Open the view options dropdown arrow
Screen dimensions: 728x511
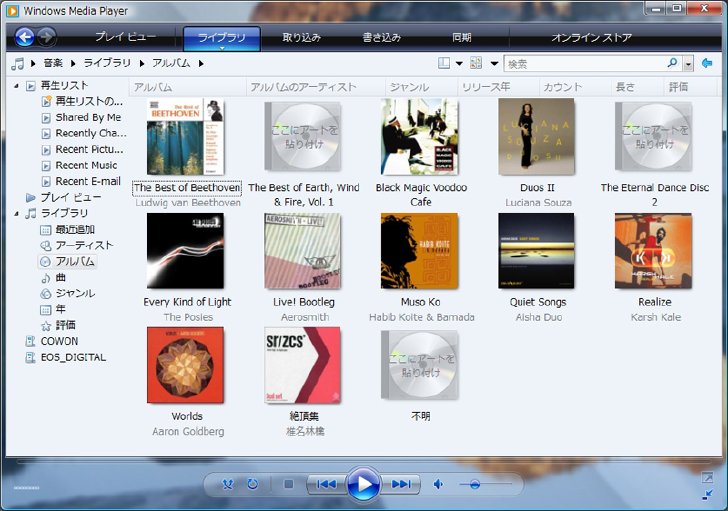point(494,64)
